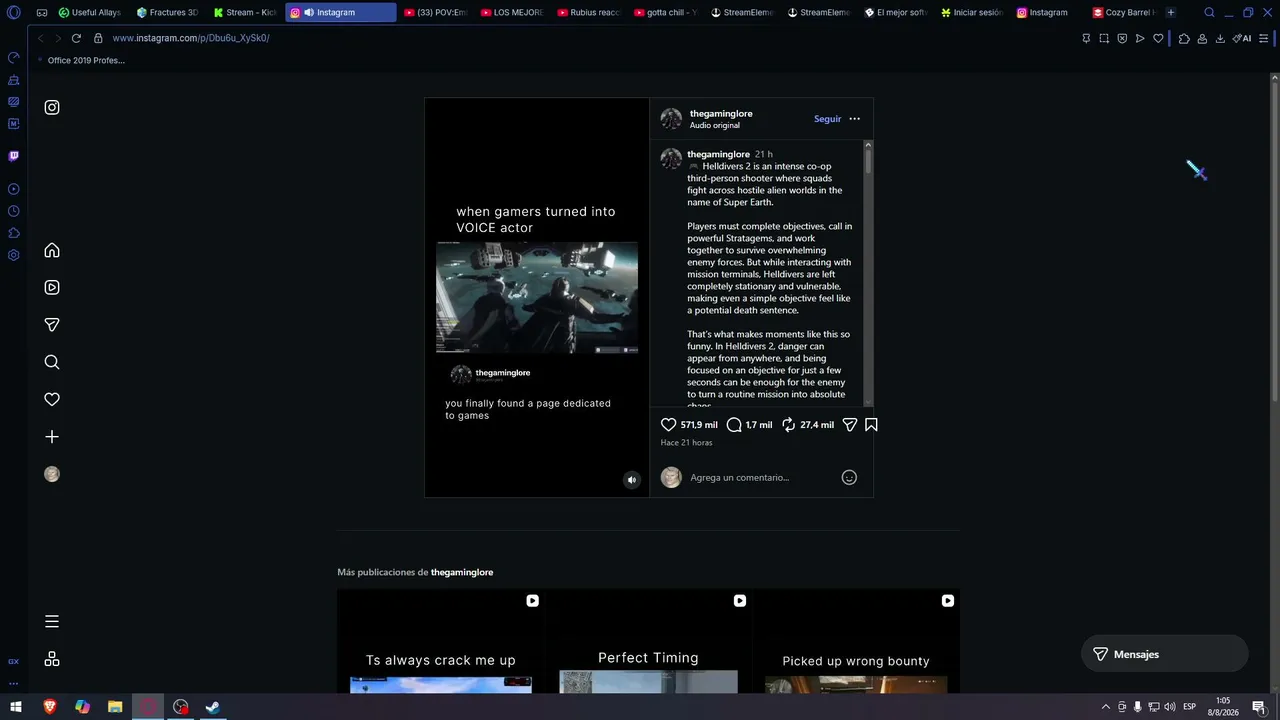This screenshot has height=720, width=1280.
Task: Play the Helldivers video in the post
Action: [537, 297]
